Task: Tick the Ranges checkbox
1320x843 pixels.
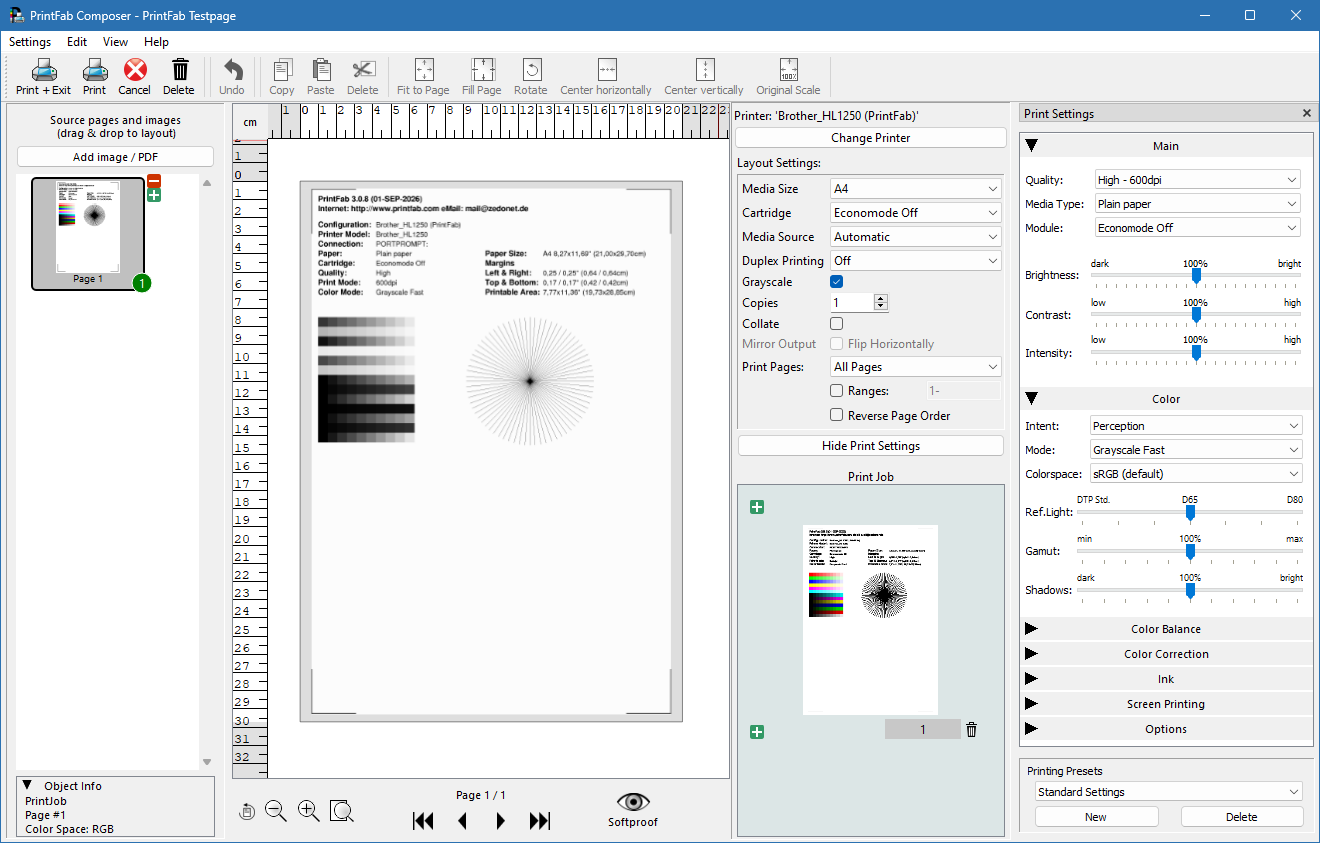Action: tap(837, 391)
